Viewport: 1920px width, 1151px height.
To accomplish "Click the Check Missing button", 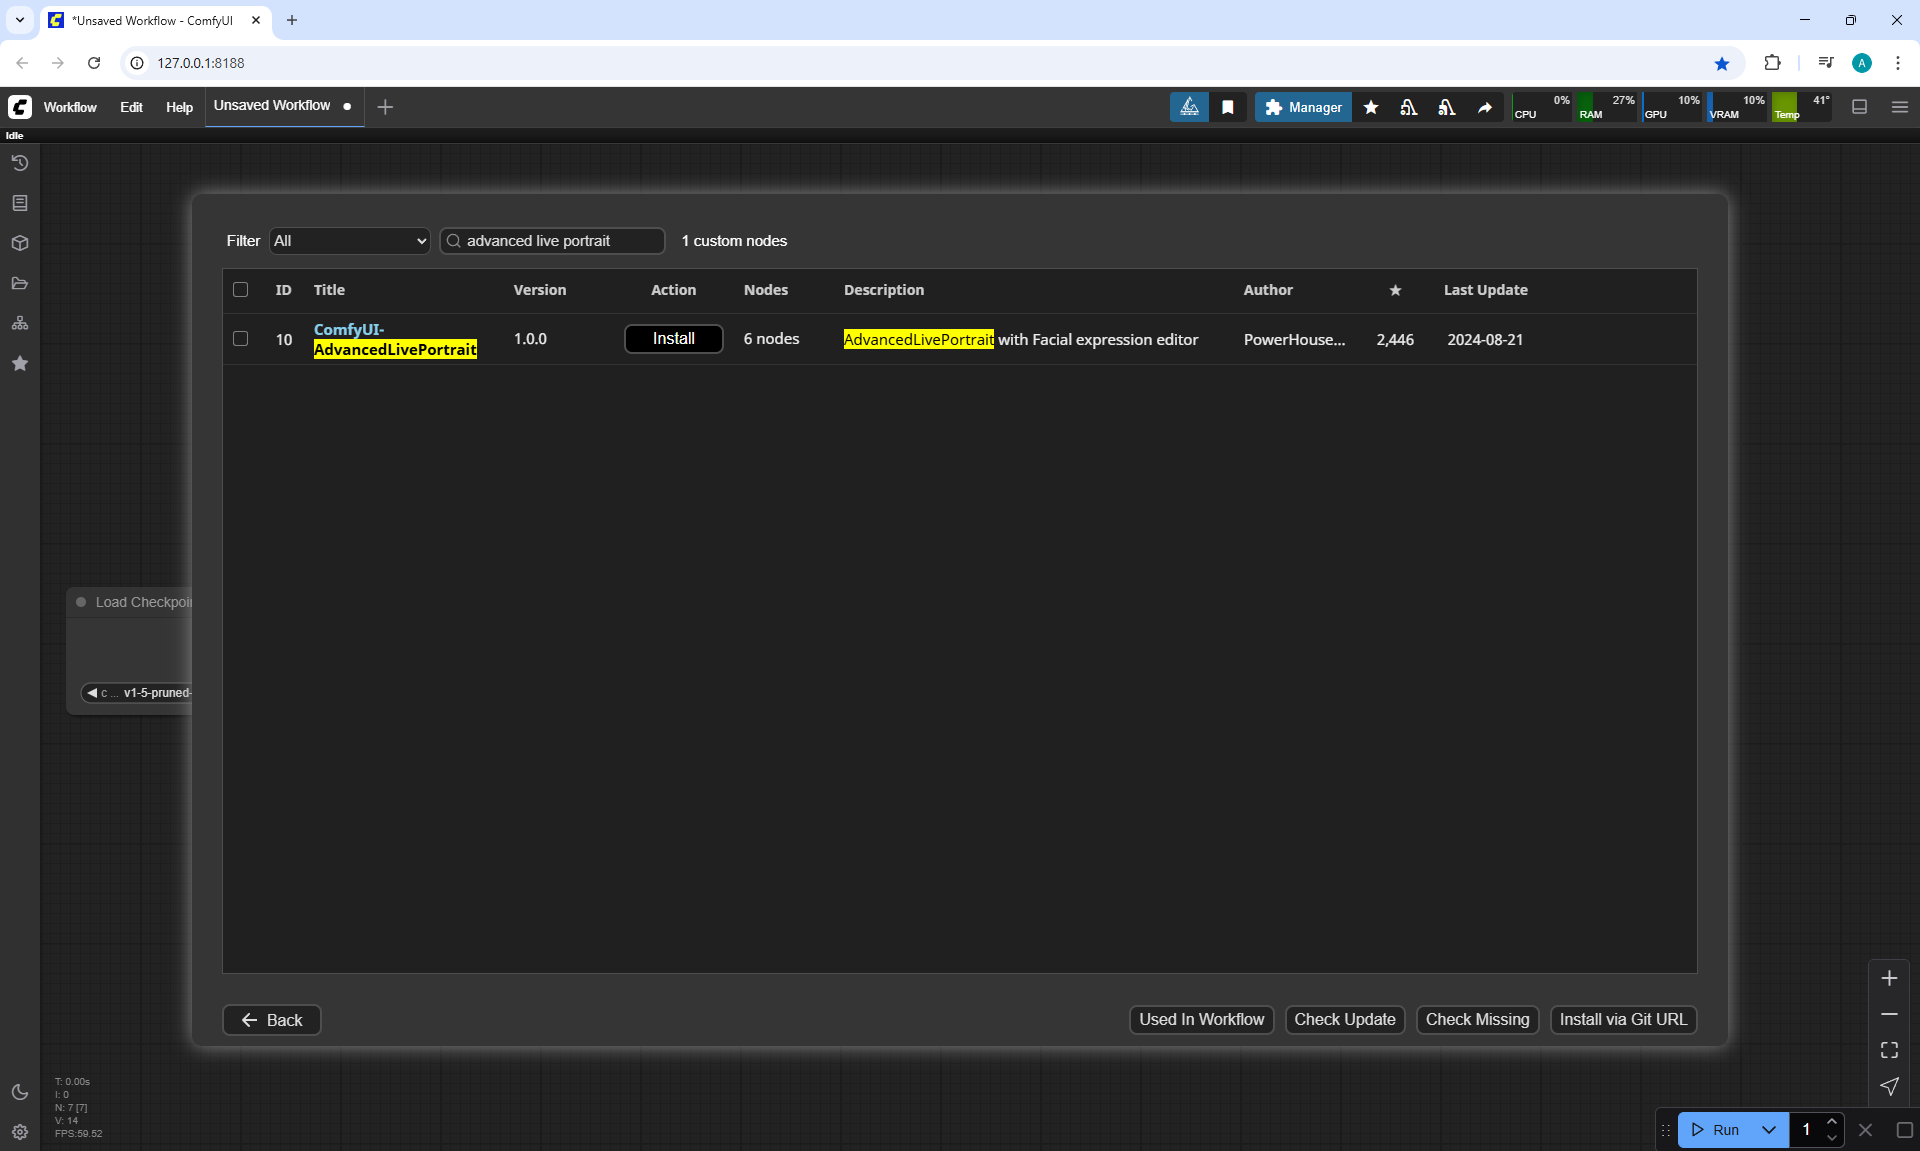I will pos(1477,1019).
